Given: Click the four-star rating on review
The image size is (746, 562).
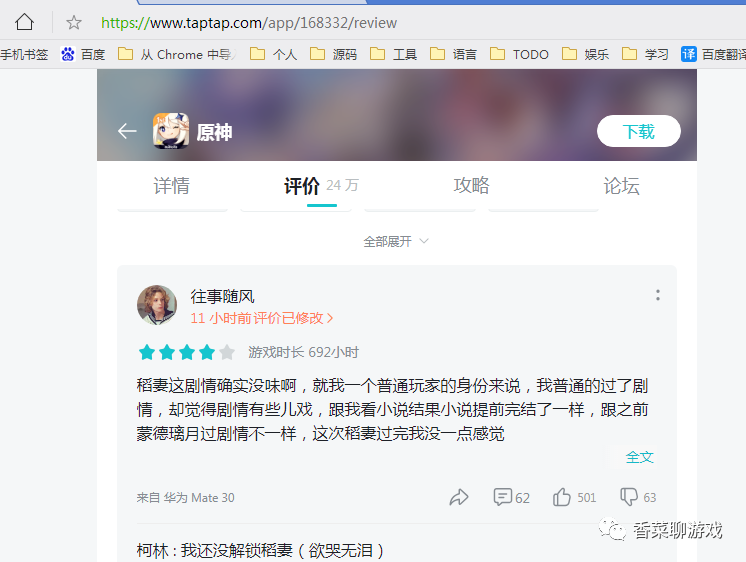Looking at the screenshot, I should point(187,353).
